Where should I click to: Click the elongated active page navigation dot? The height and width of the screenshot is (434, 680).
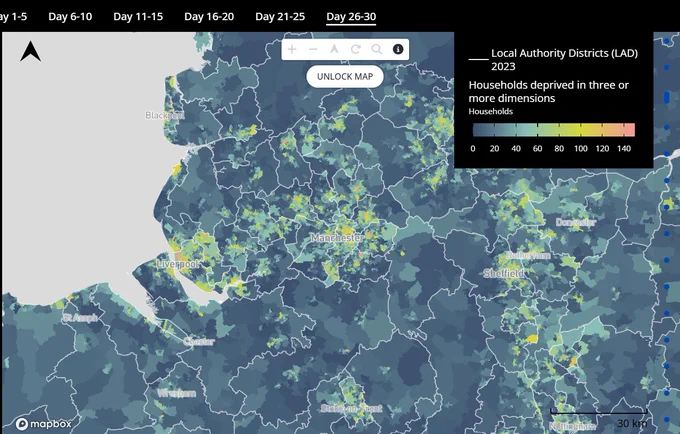[x=667, y=97]
